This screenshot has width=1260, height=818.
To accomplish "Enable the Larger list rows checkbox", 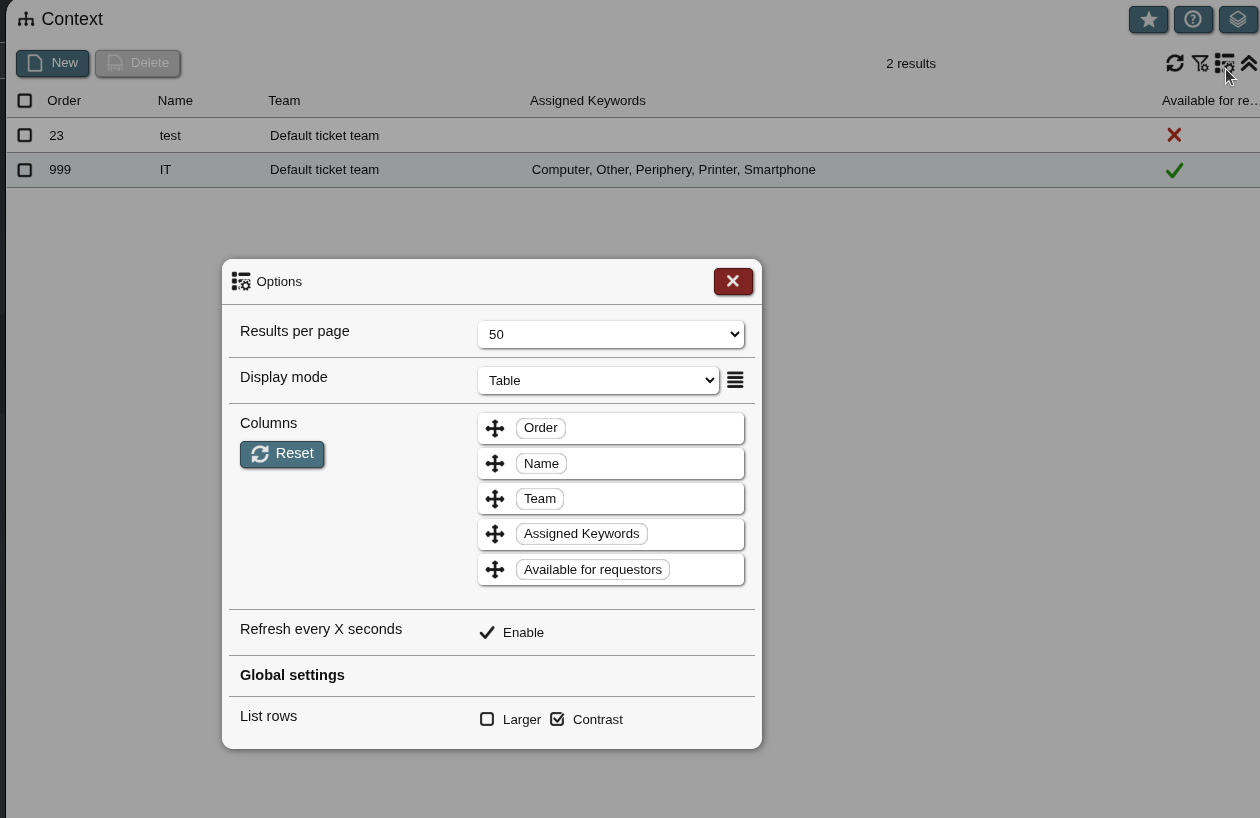I will pyautogui.click(x=487, y=719).
